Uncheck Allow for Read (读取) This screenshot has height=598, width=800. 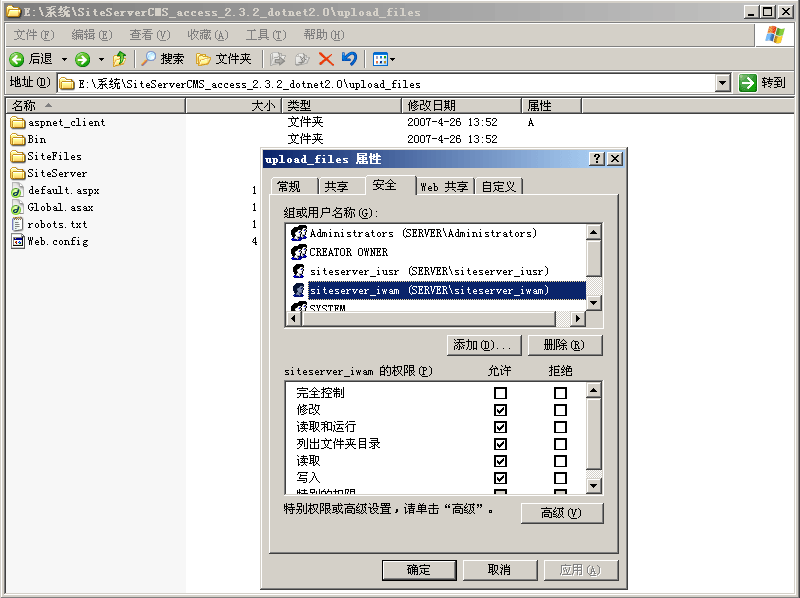coord(501,461)
